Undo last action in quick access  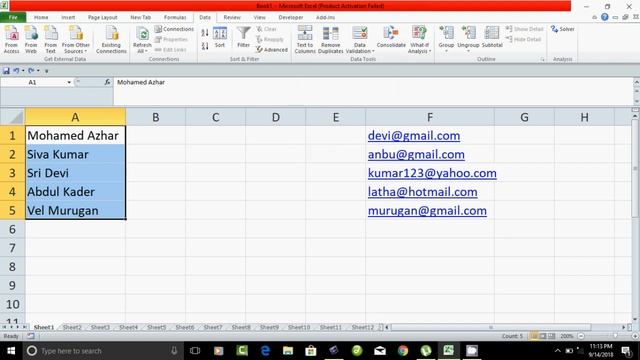tap(16, 71)
